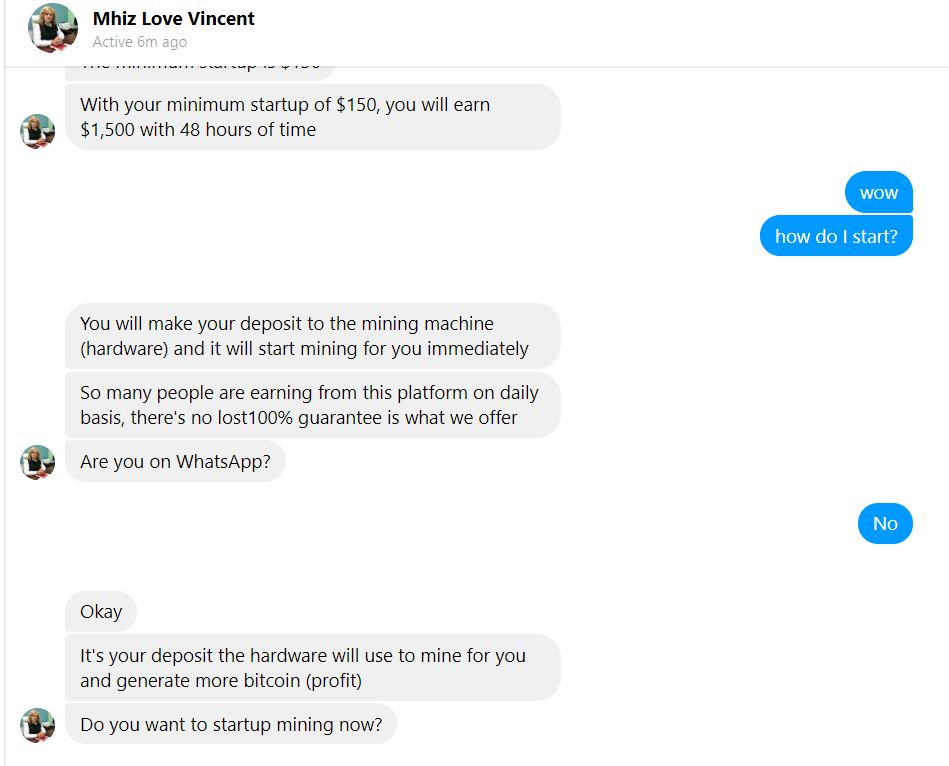
Task: Click the "generate more bitcoin (profit)" message
Action: (x=313, y=668)
